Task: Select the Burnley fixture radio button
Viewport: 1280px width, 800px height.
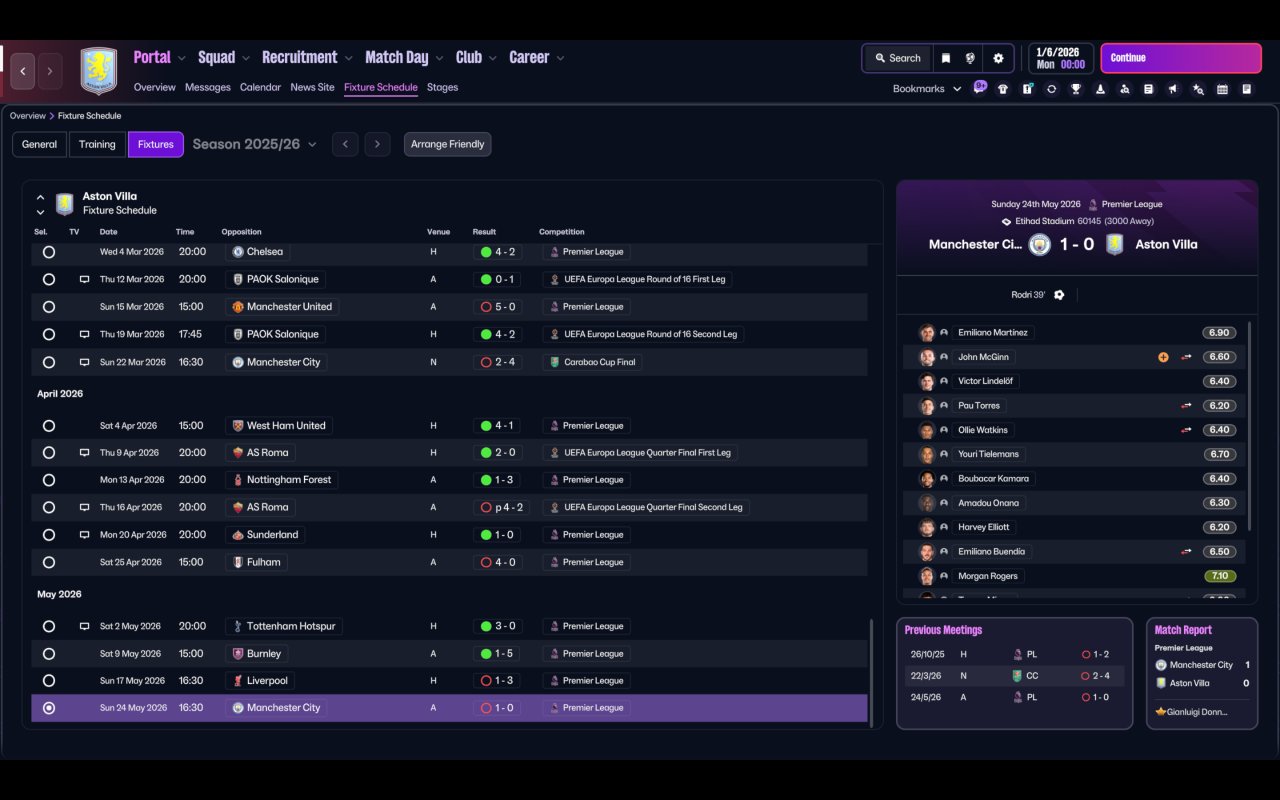Action: (x=49, y=654)
